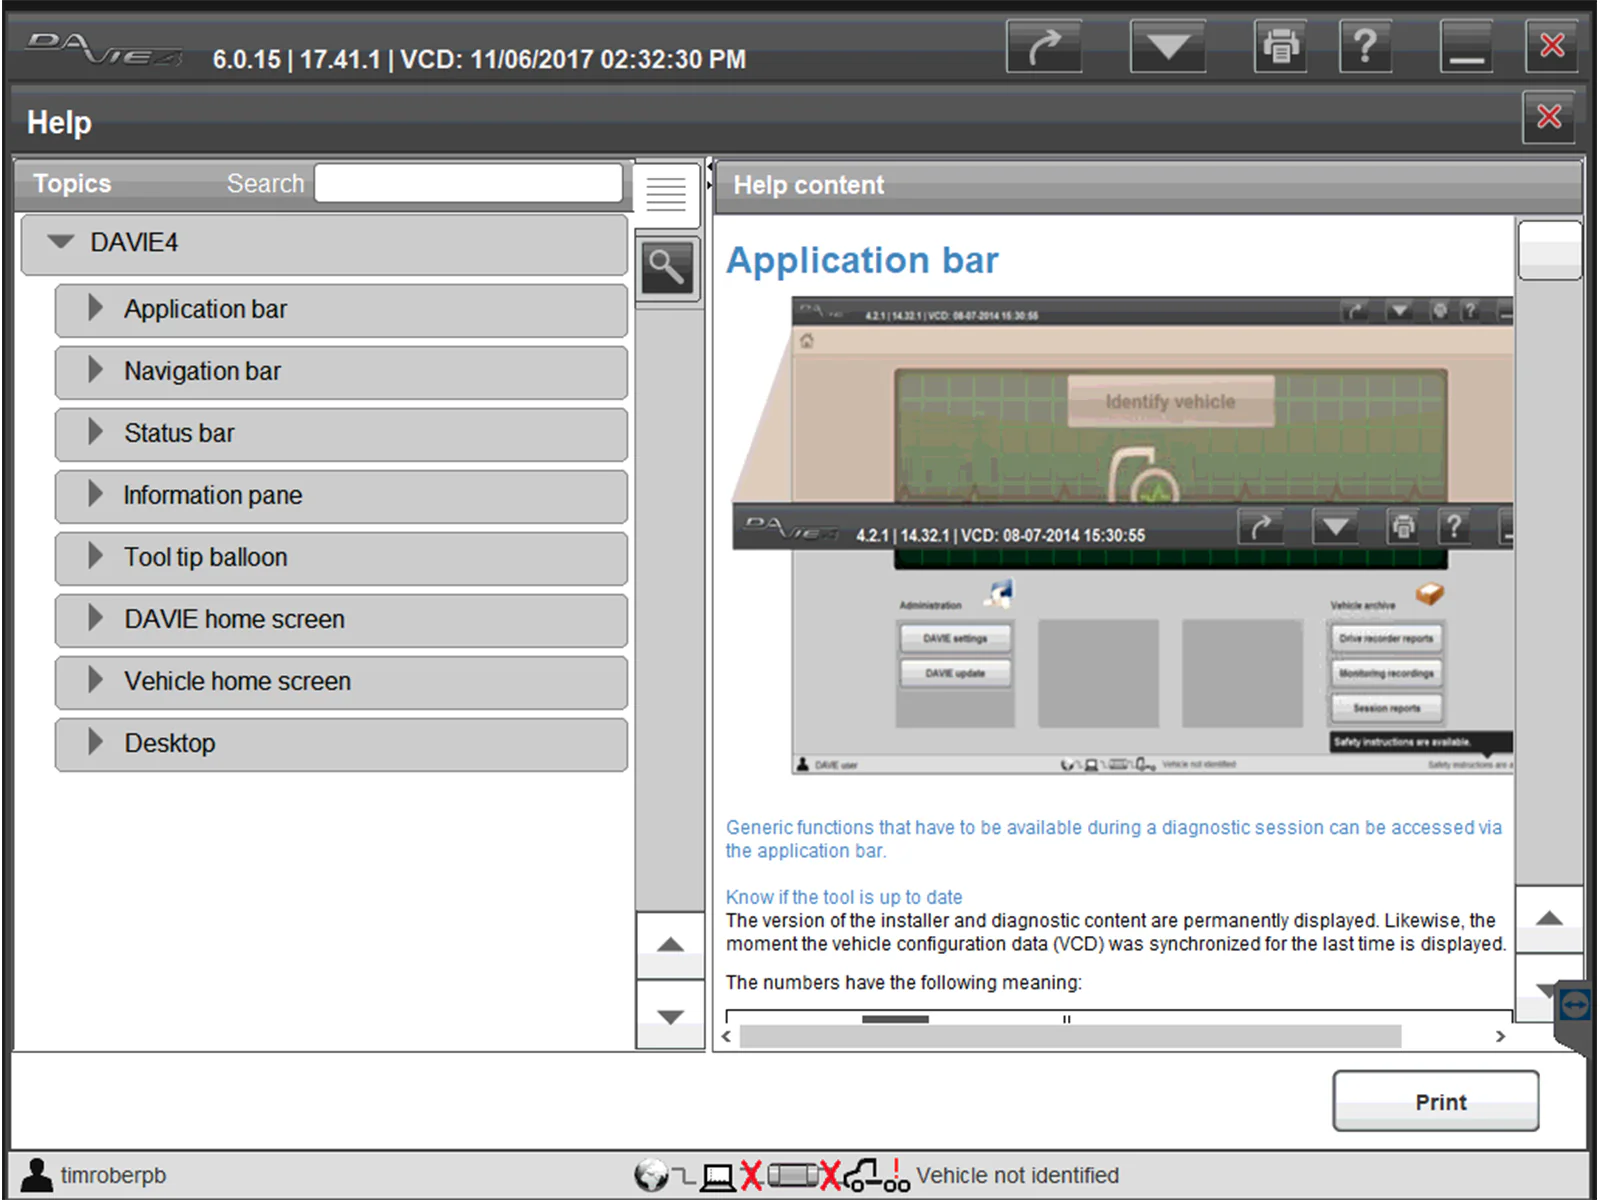Click the list icon above the magnifier
This screenshot has height=1200, width=1600.
point(668,192)
